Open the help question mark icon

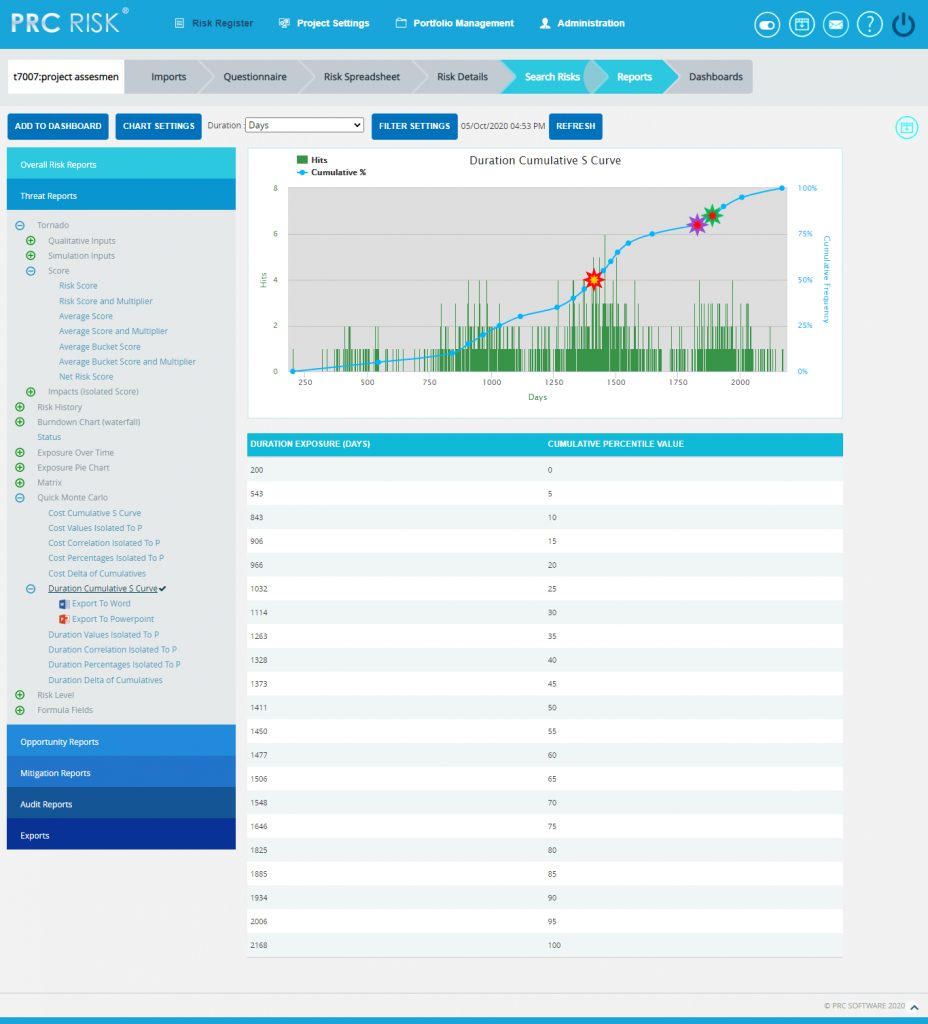[x=869, y=25]
